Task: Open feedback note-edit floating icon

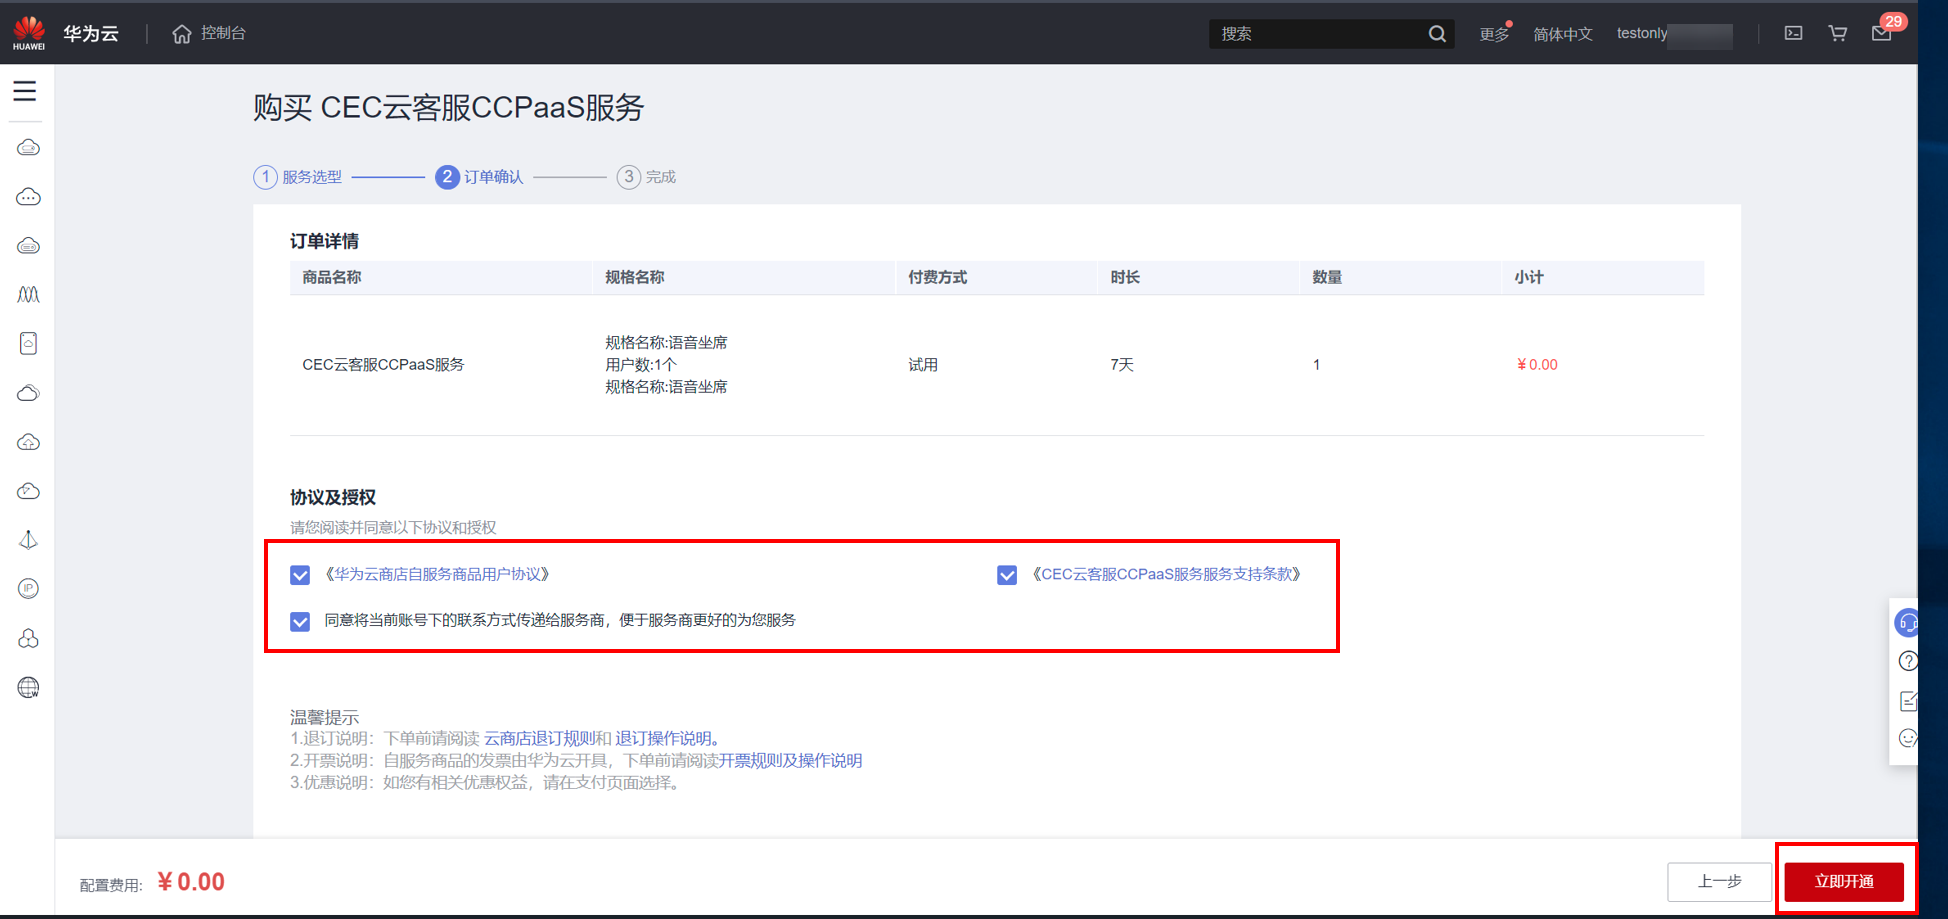Action: [x=1908, y=701]
